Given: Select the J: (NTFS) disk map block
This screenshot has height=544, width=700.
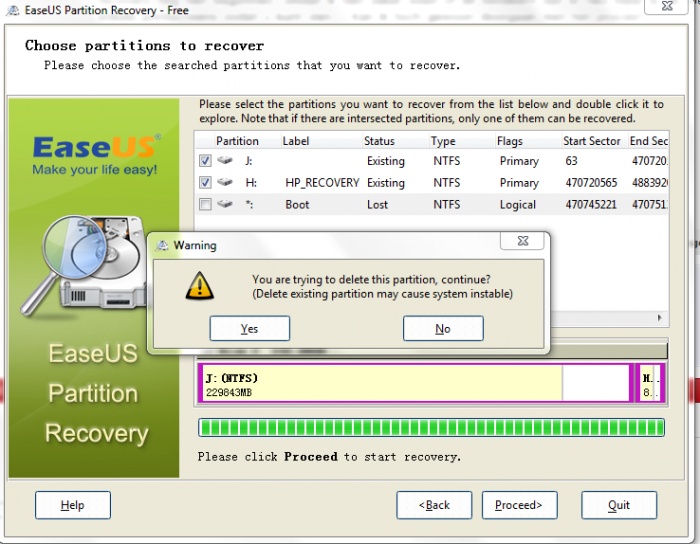Looking at the screenshot, I should tap(415, 384).
